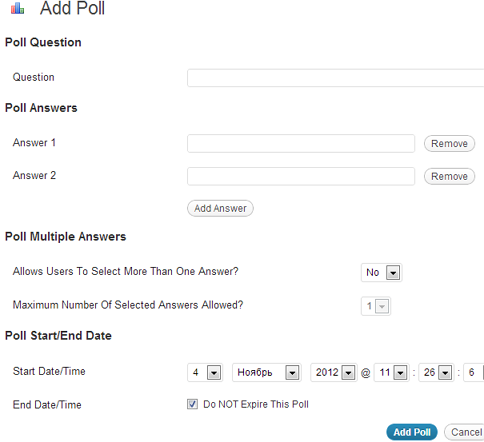This screenshot has width=484, height=442.
Task: Click into the Question text field
Action: point(335,78)
